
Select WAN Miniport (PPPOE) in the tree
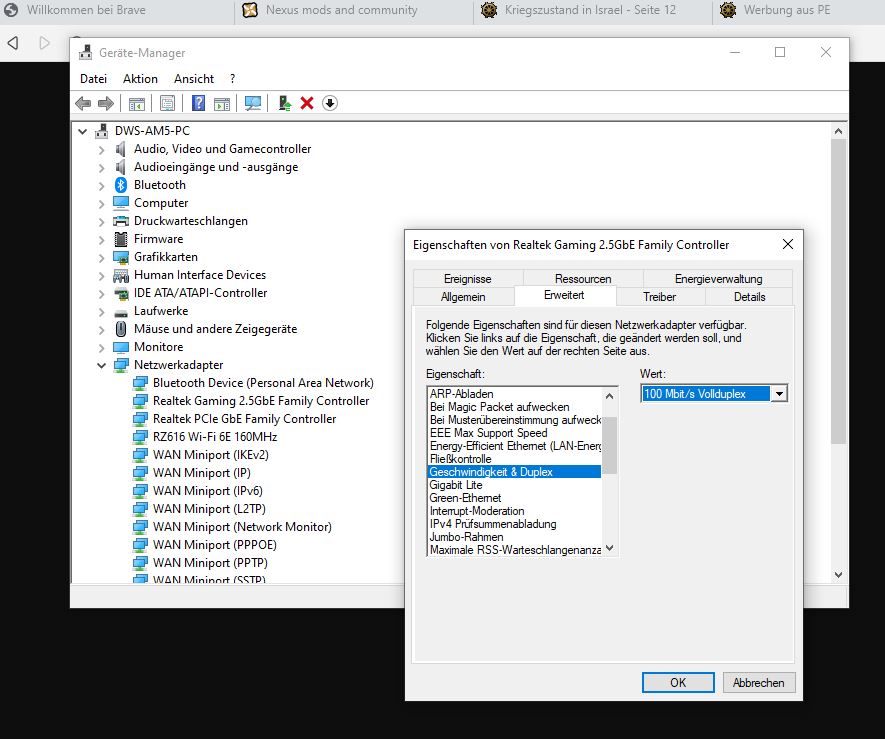tap(214, 545)
